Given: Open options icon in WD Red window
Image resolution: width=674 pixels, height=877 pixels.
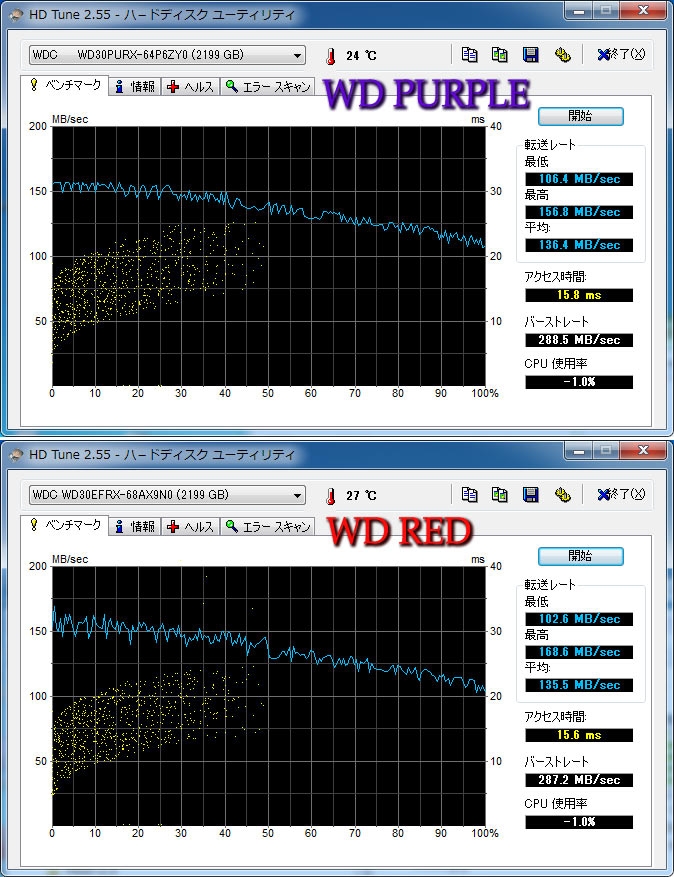Looking at the screenshot, I should pyautogui.click(x=562, y=494).
